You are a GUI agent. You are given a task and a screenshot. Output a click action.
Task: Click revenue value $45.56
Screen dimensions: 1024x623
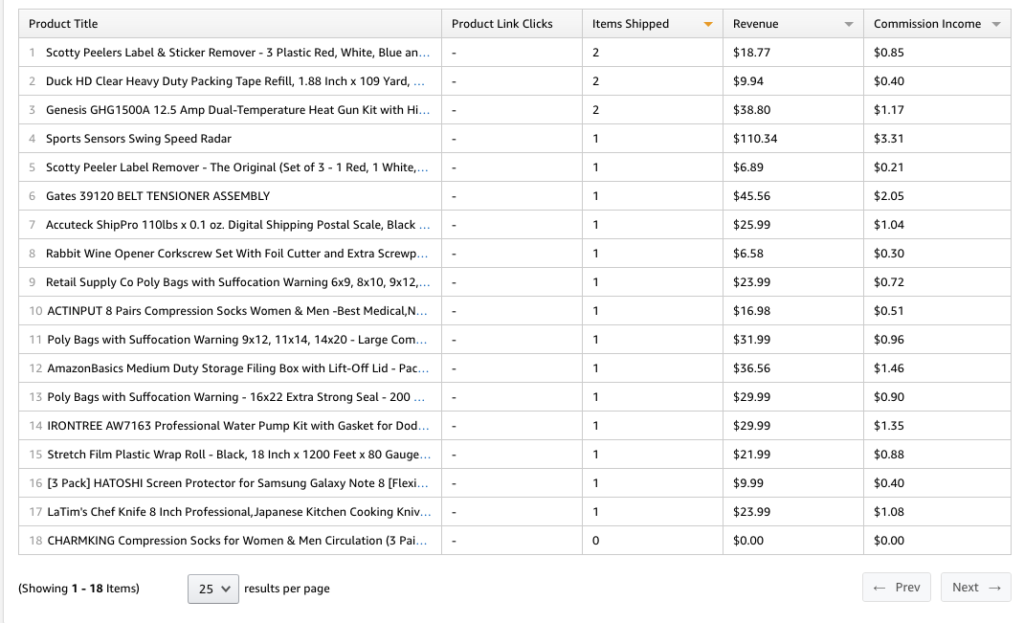point(752,196)
